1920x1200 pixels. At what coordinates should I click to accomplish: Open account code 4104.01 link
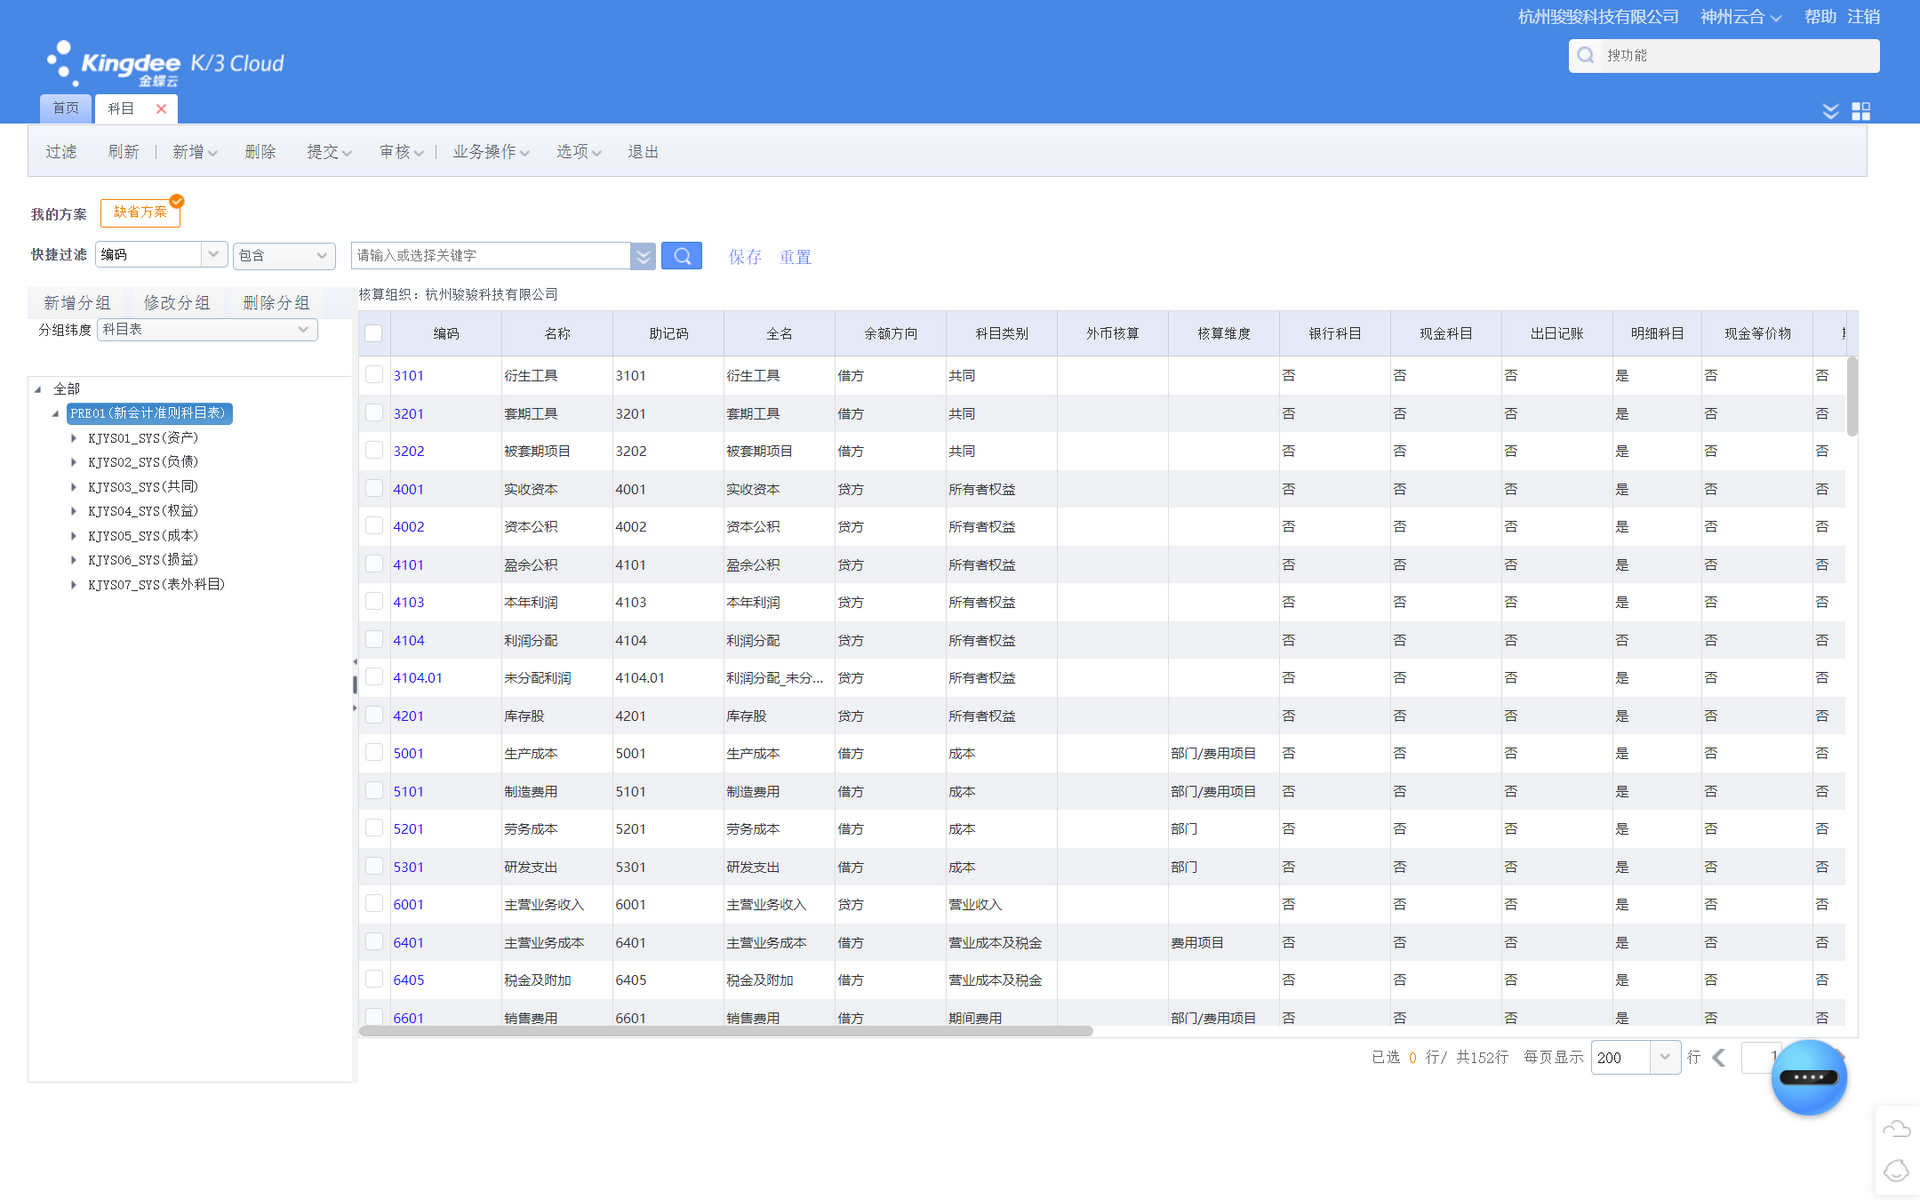tap(418, 678)
